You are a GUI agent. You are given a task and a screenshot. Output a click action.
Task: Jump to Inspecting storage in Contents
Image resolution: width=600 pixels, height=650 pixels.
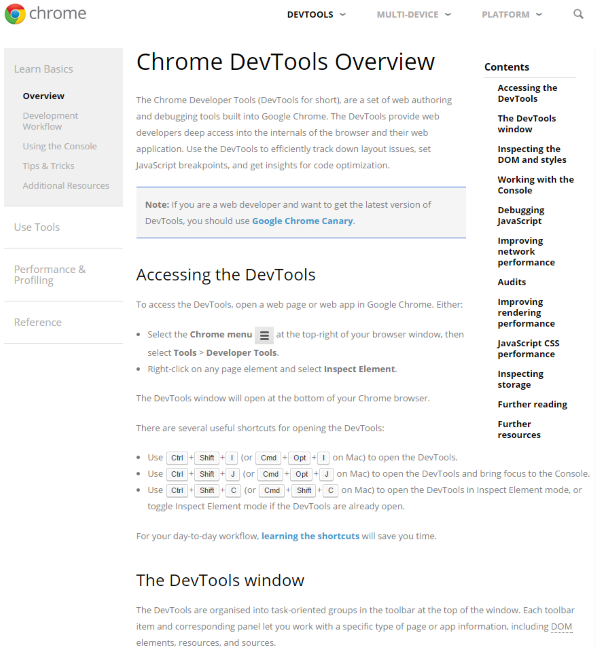pos(520,379)
